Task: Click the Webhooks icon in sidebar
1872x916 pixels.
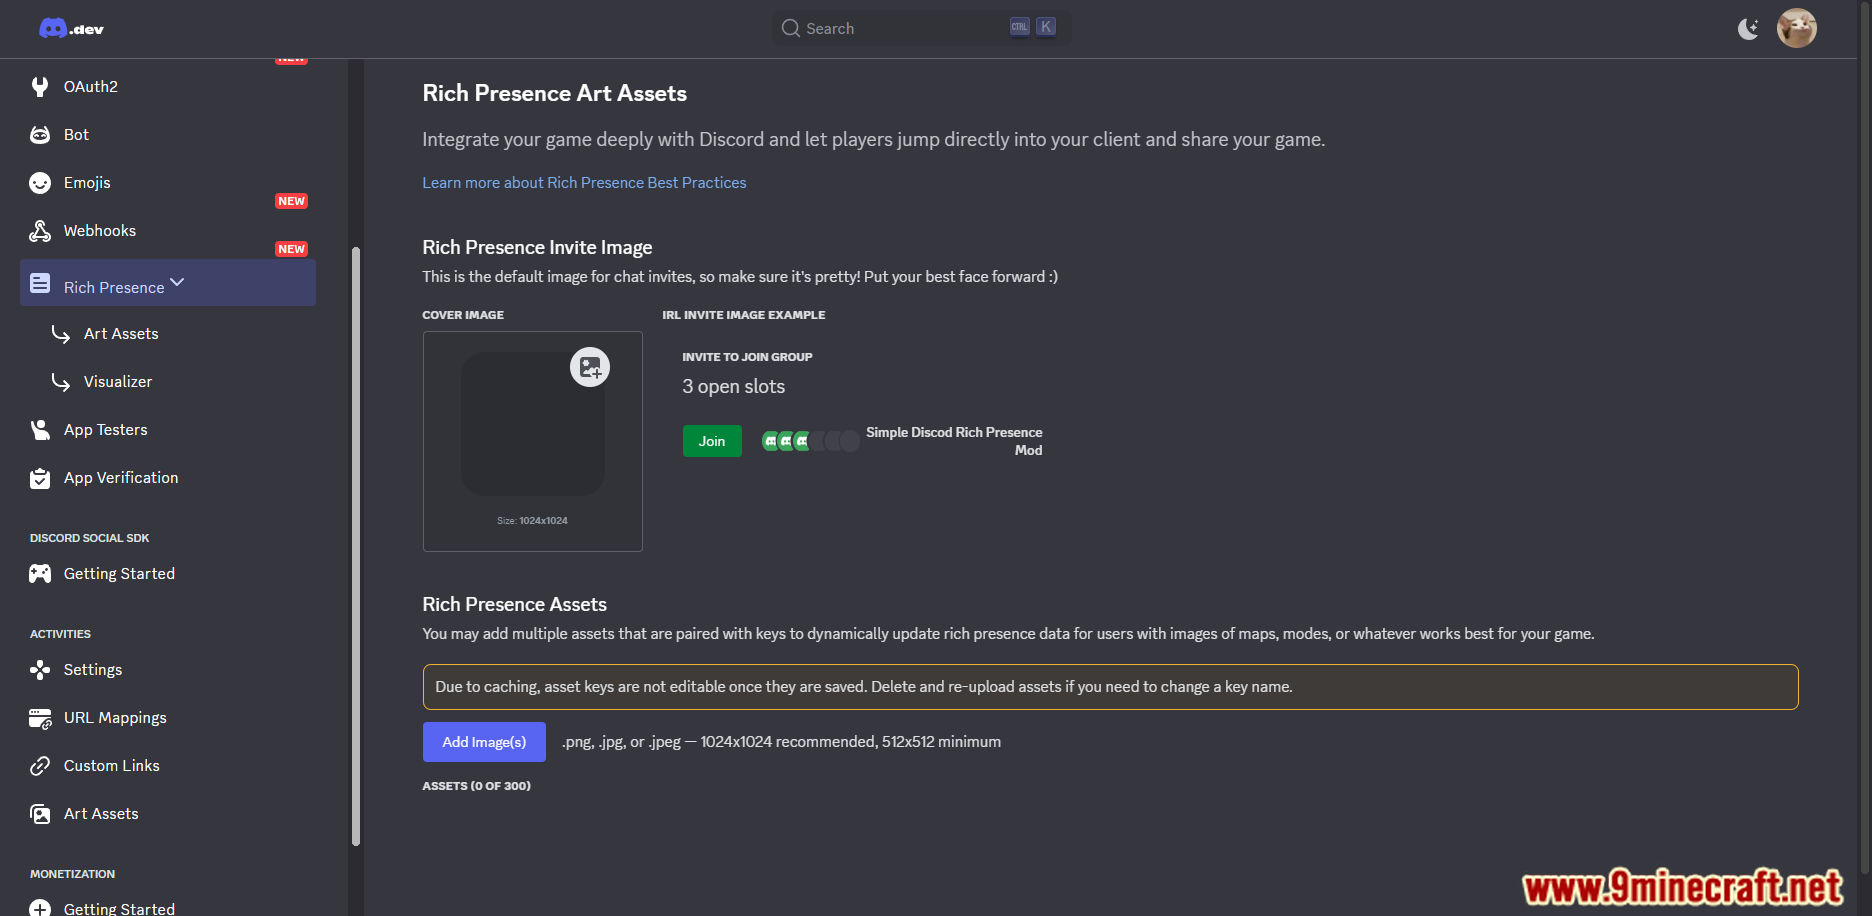Action: [40, 231]
